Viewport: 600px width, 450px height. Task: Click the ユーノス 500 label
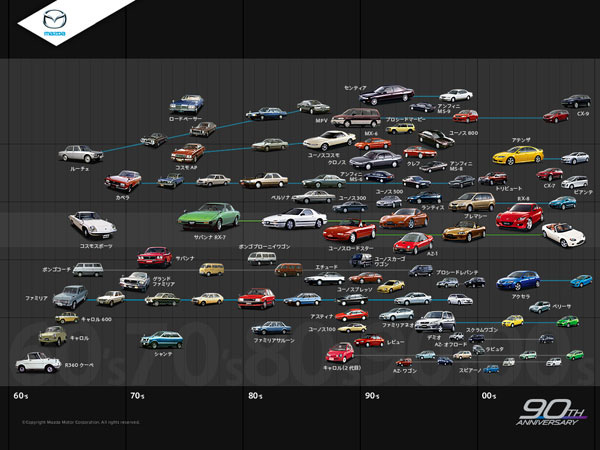(x=390, y=191)
